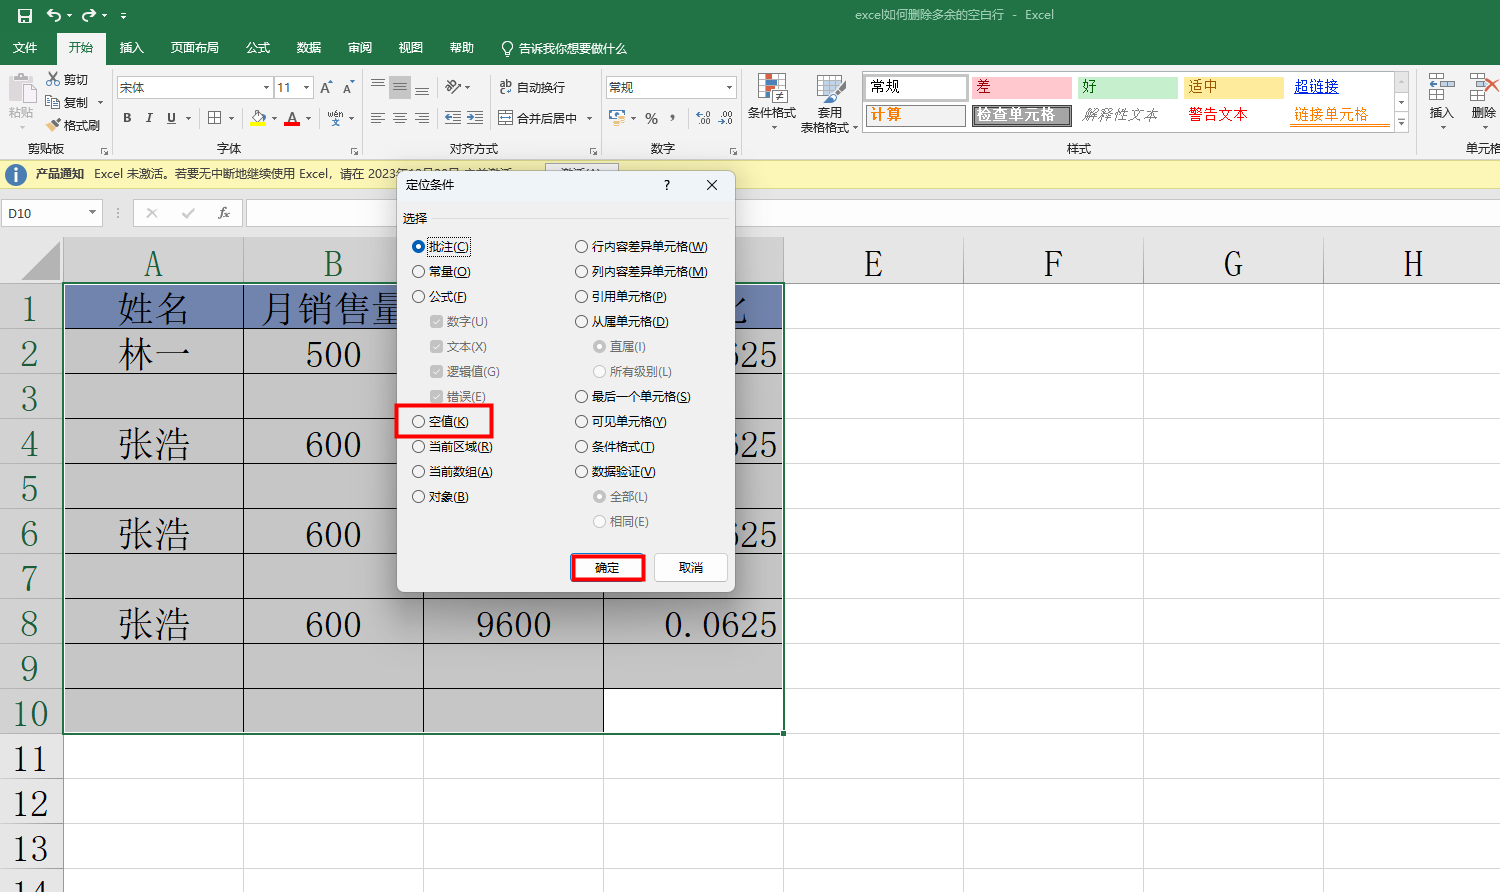Expand the cell styles gallery arrow

coord(1401,123)
